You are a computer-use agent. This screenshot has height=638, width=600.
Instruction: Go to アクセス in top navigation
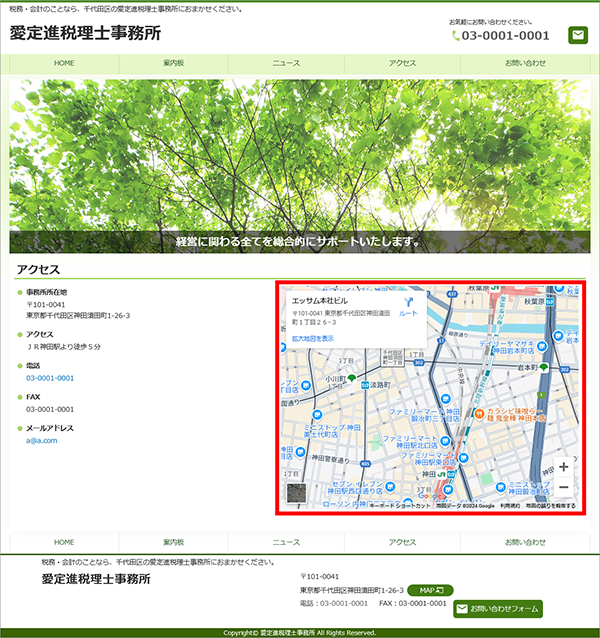point(402,63)
